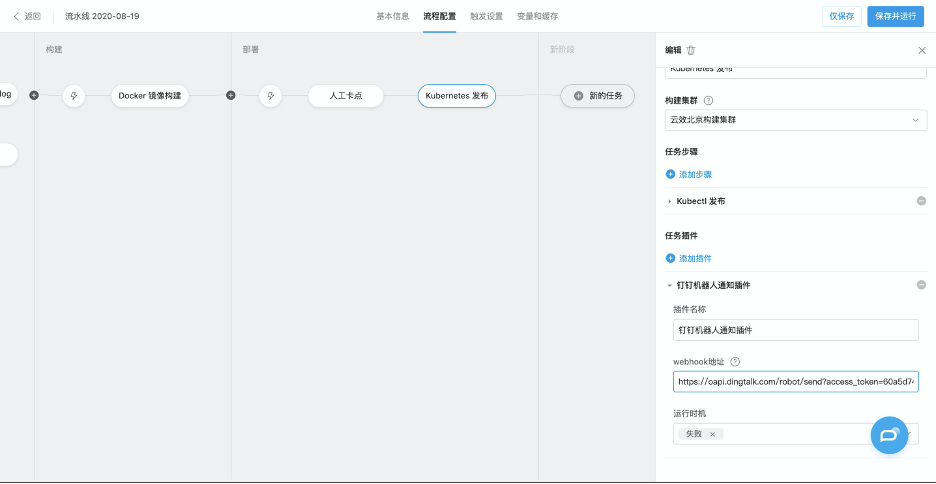The width and height of the screenshot is (936, 484).
Task: Remove the 失败 tag from 运行时机
Action: (712, 434)
